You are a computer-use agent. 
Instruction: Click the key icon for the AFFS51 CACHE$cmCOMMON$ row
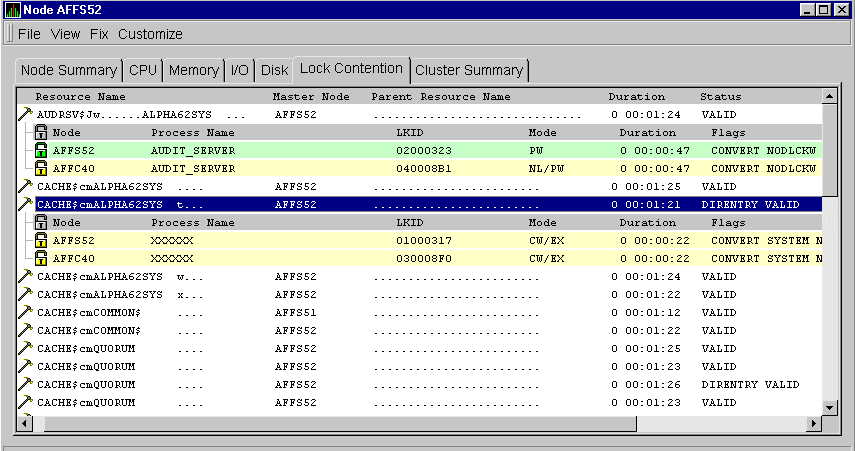[25, 312]
